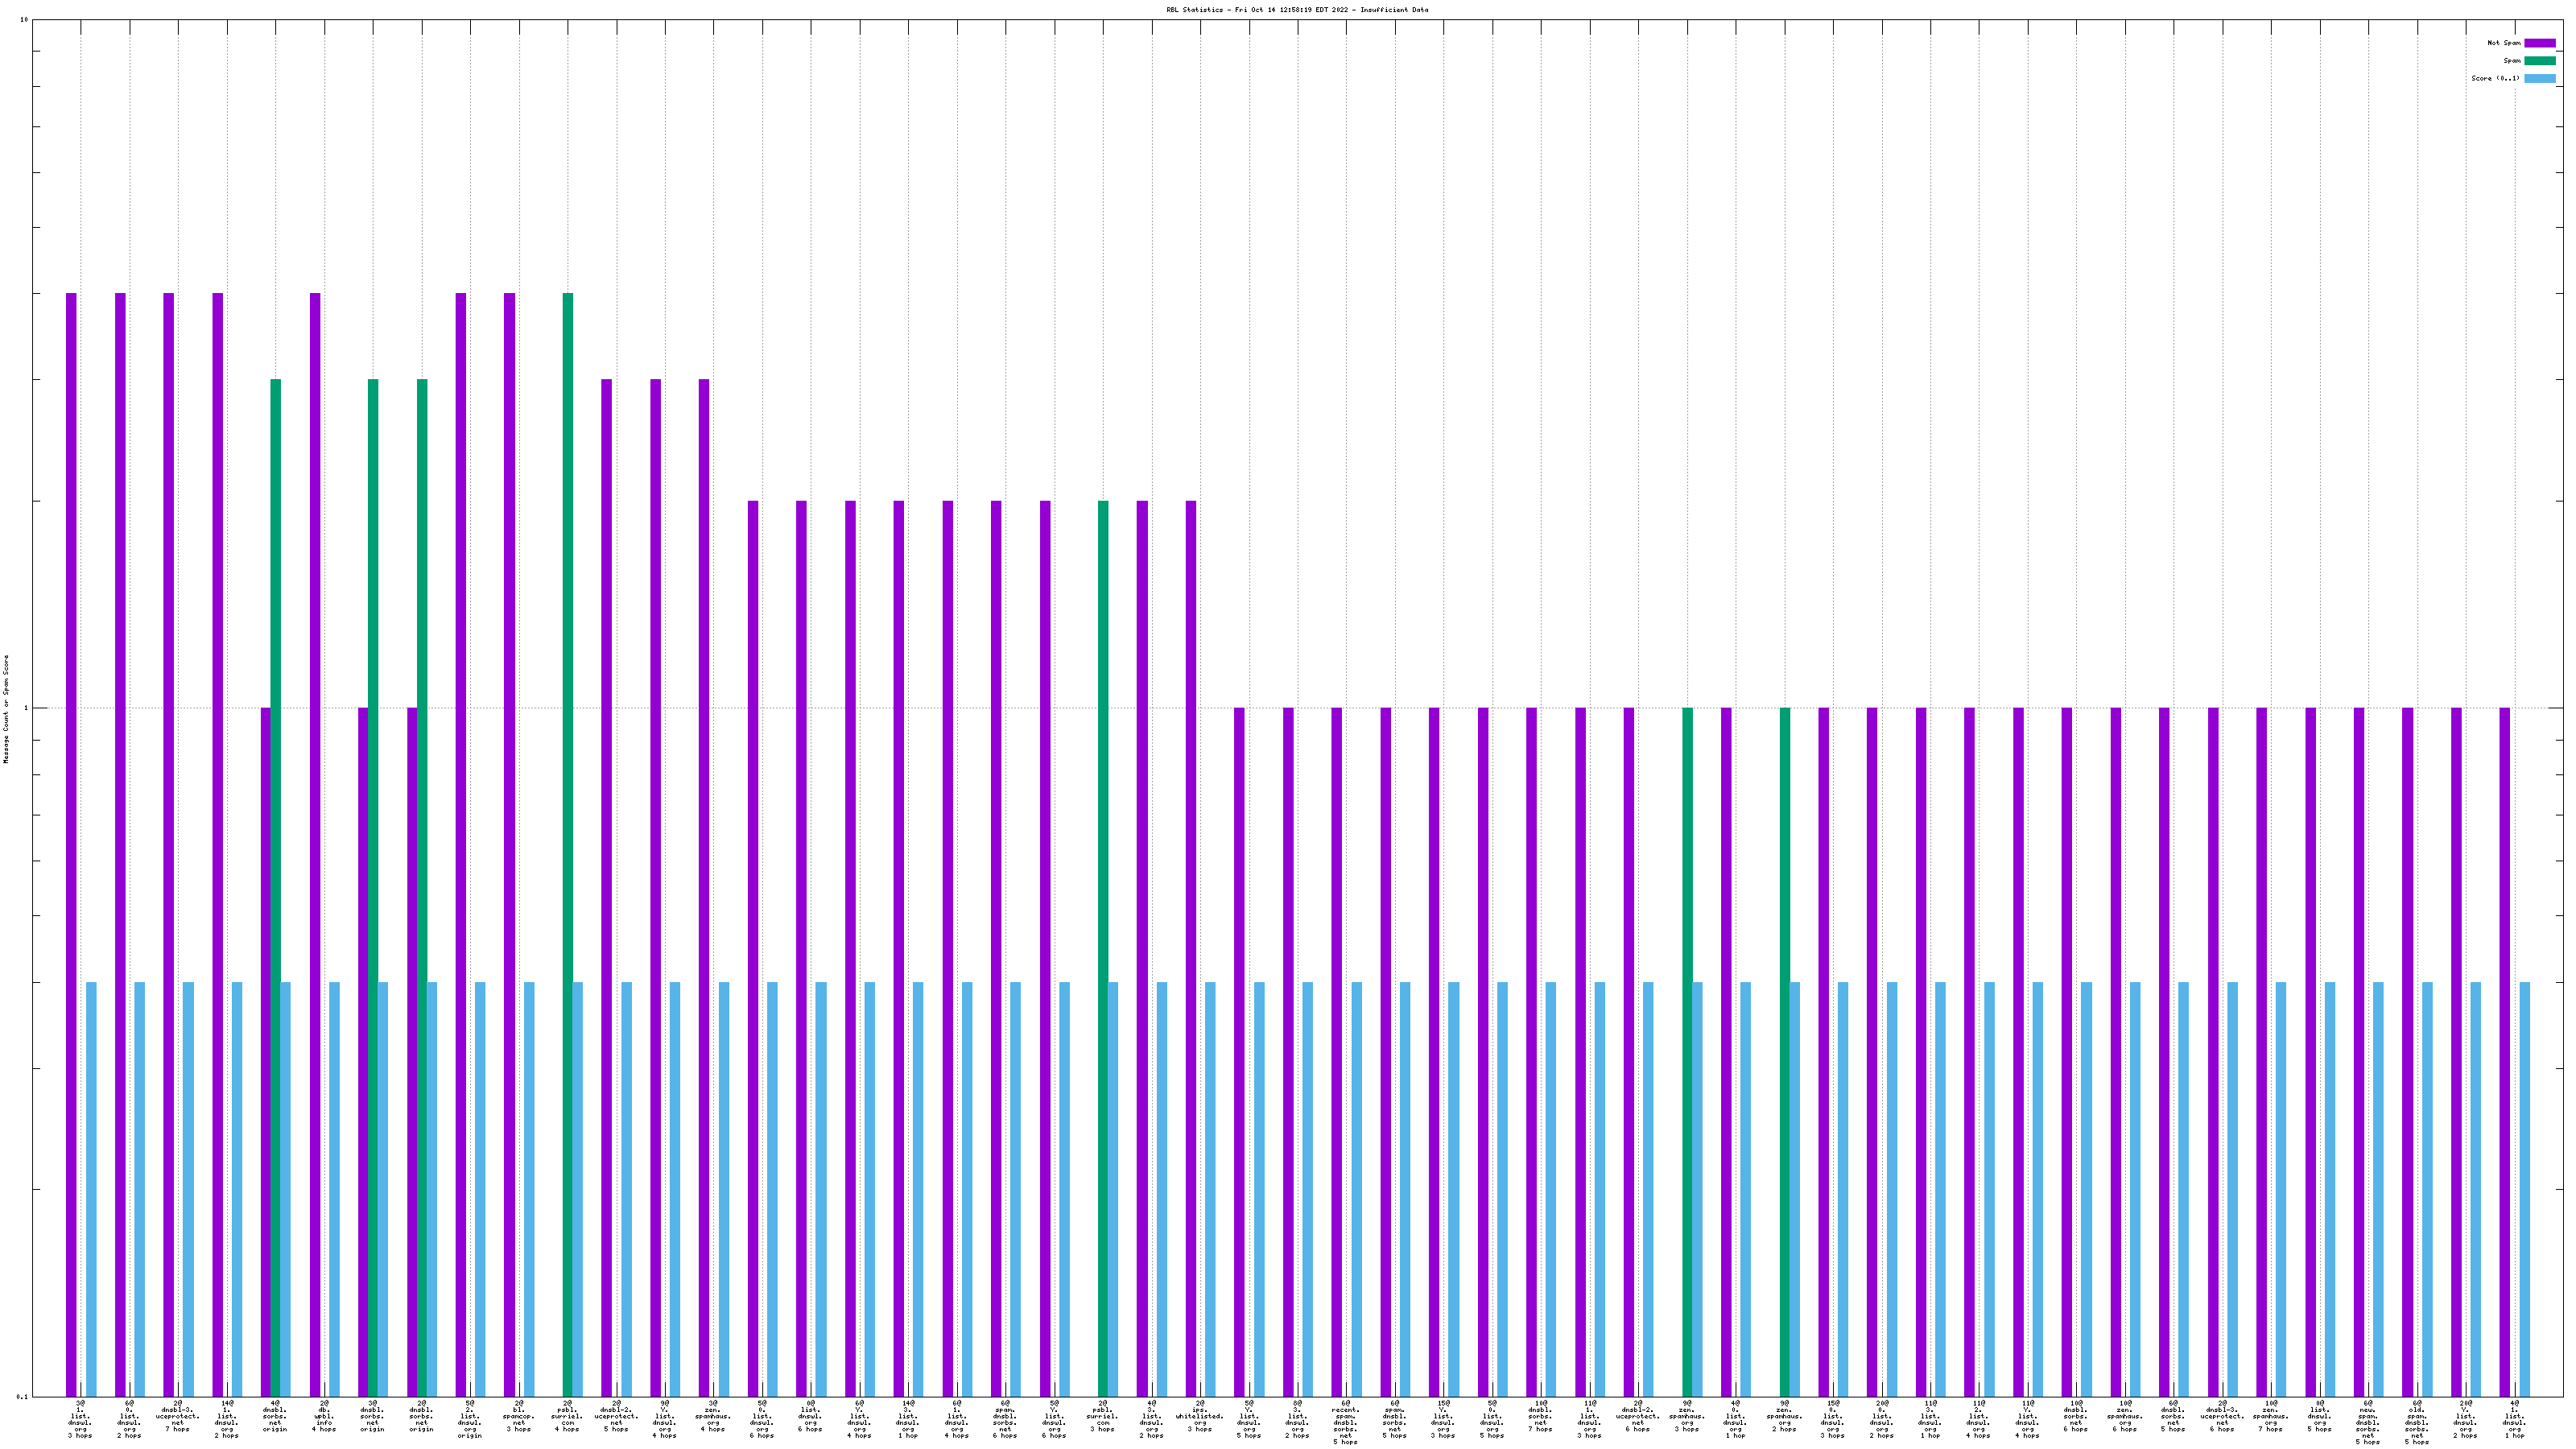
Task: Click the 'Message Count or Spam Score' axis label
Action: point(6,709)
